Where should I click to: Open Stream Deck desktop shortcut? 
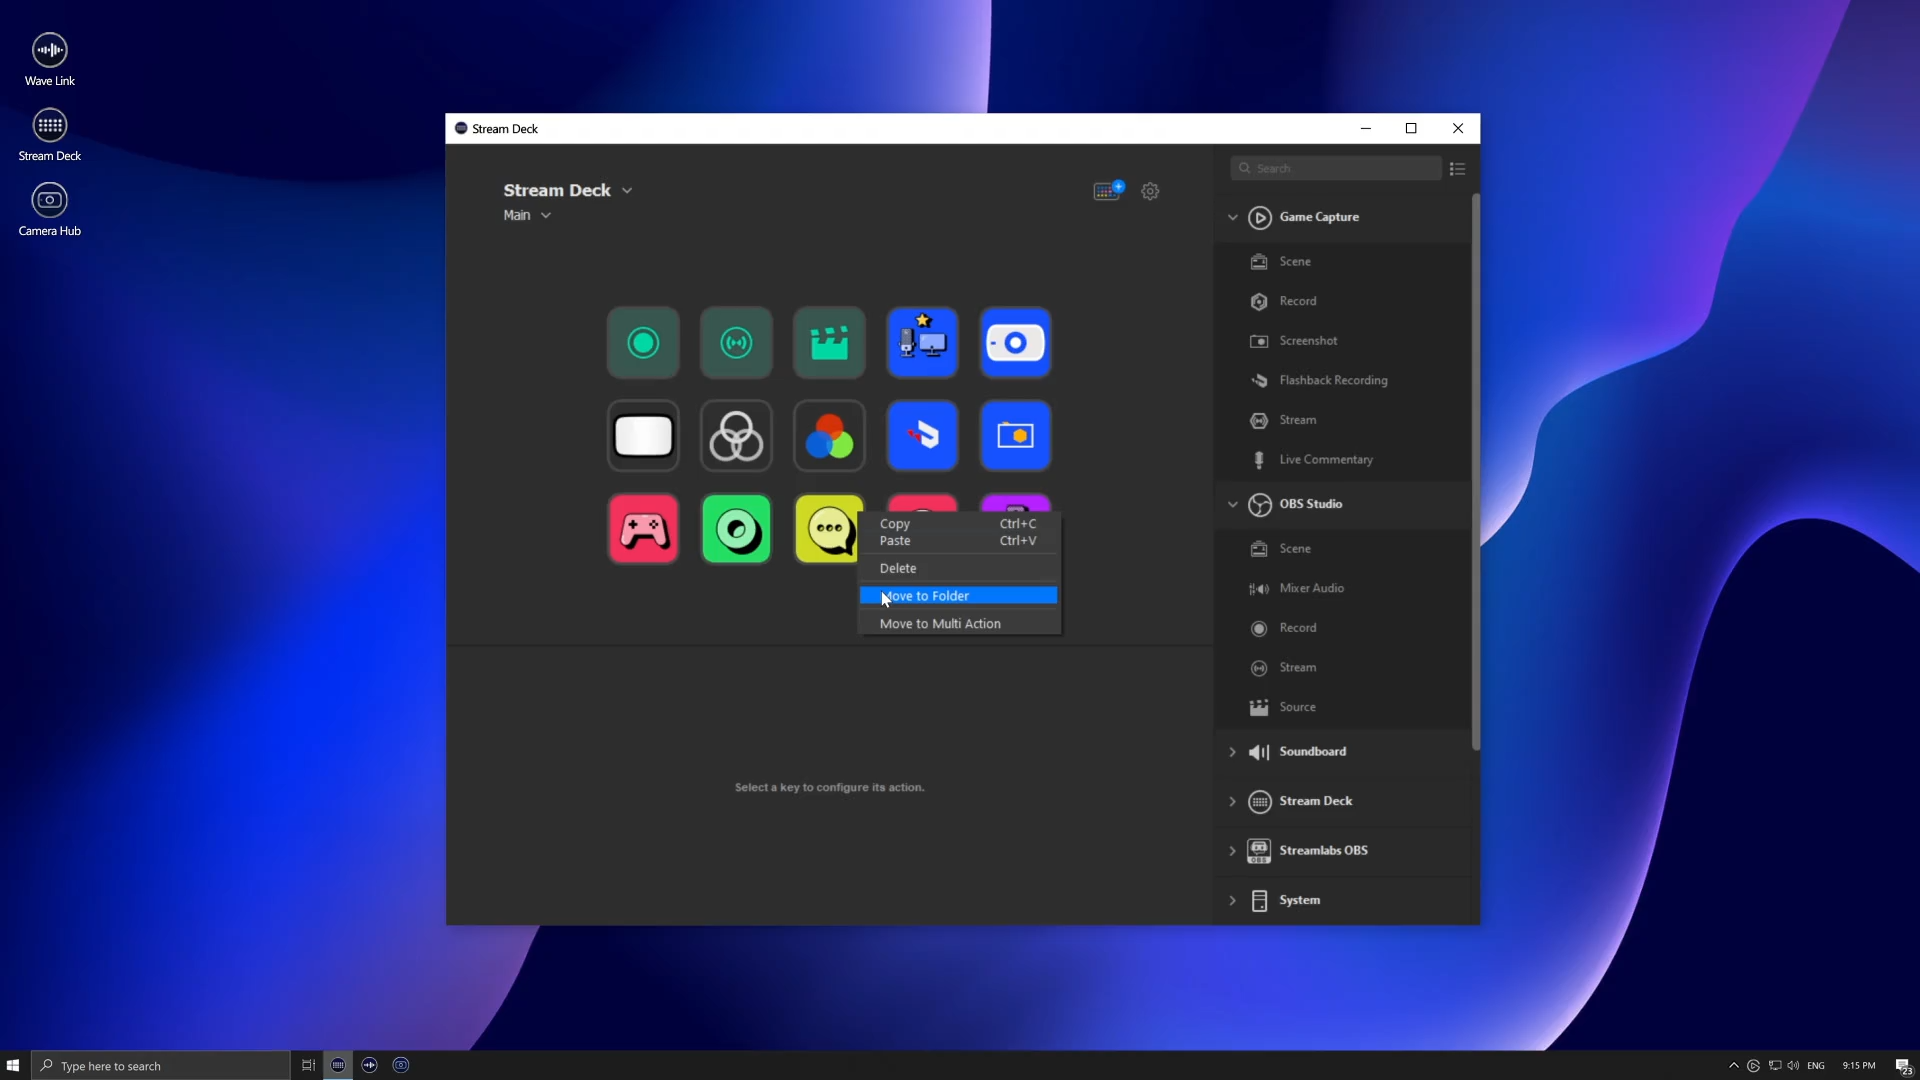click(50, 134)
